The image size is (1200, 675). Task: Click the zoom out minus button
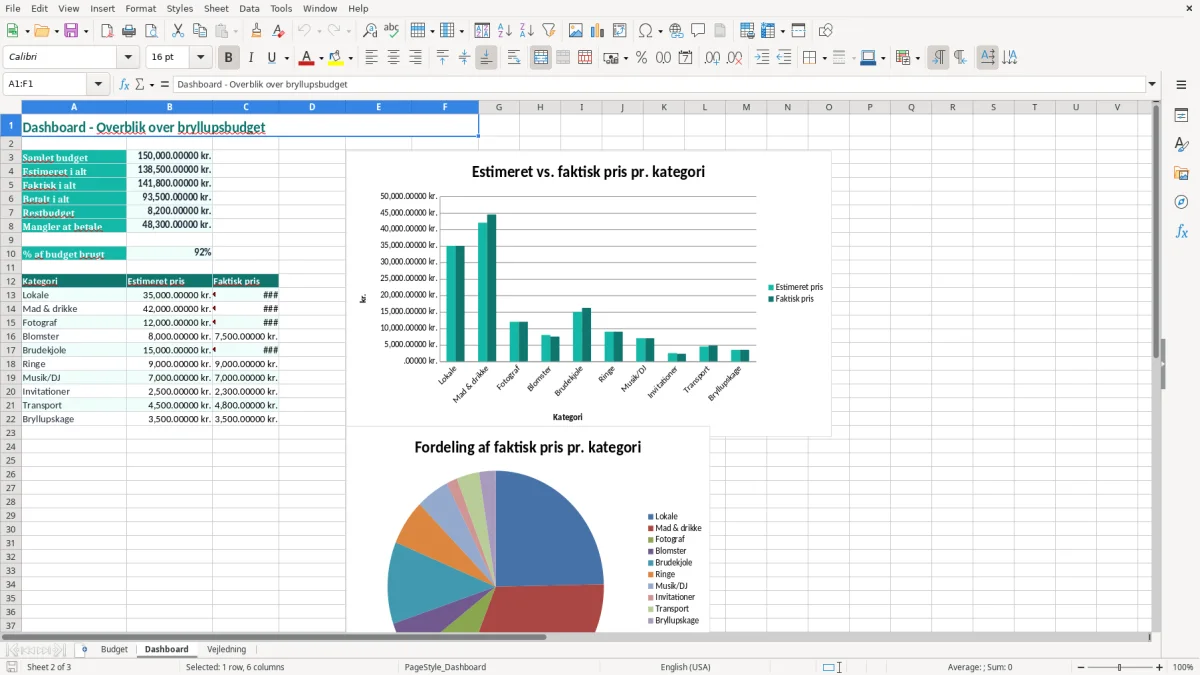[1079, 667]
